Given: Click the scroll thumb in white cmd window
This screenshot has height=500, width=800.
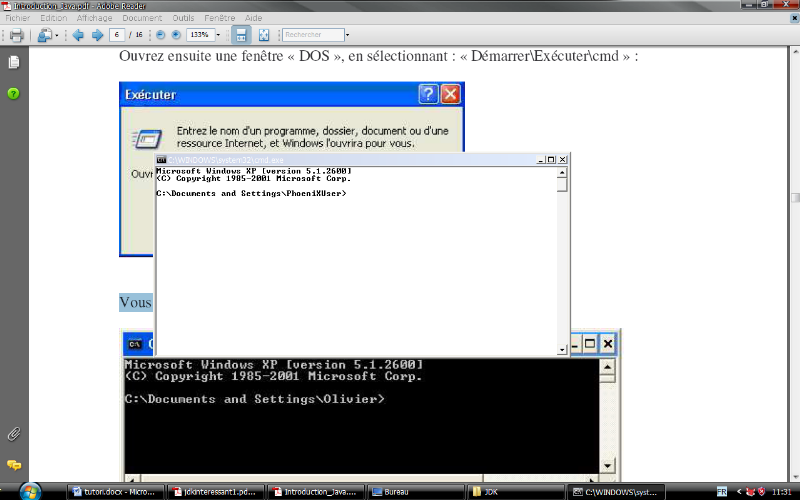Looking at the screenshot, I should (x=562, y=185).
